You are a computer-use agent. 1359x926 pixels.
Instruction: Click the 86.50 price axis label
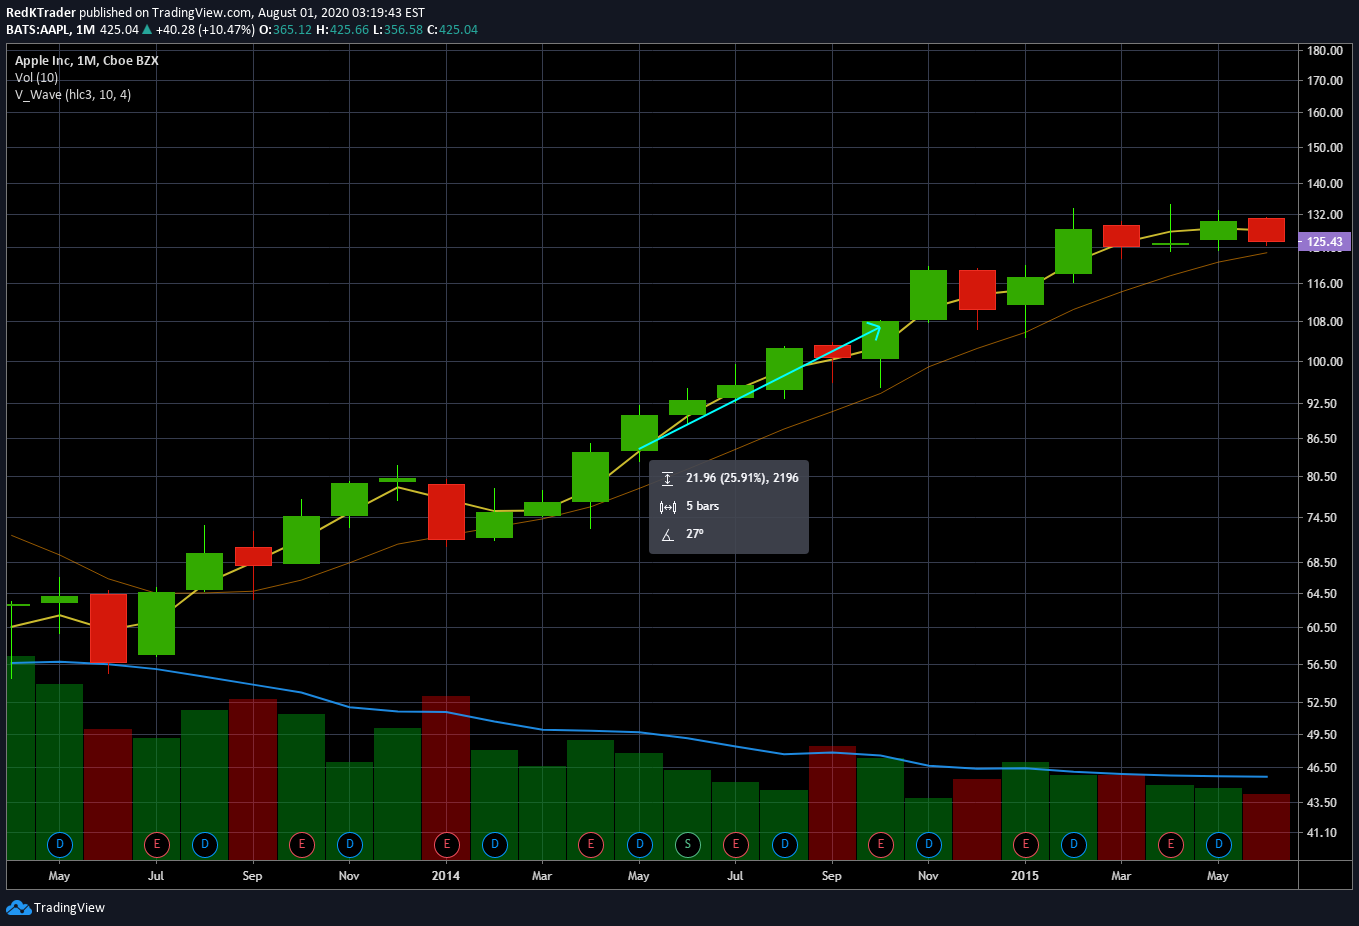tap(1322, 439)
